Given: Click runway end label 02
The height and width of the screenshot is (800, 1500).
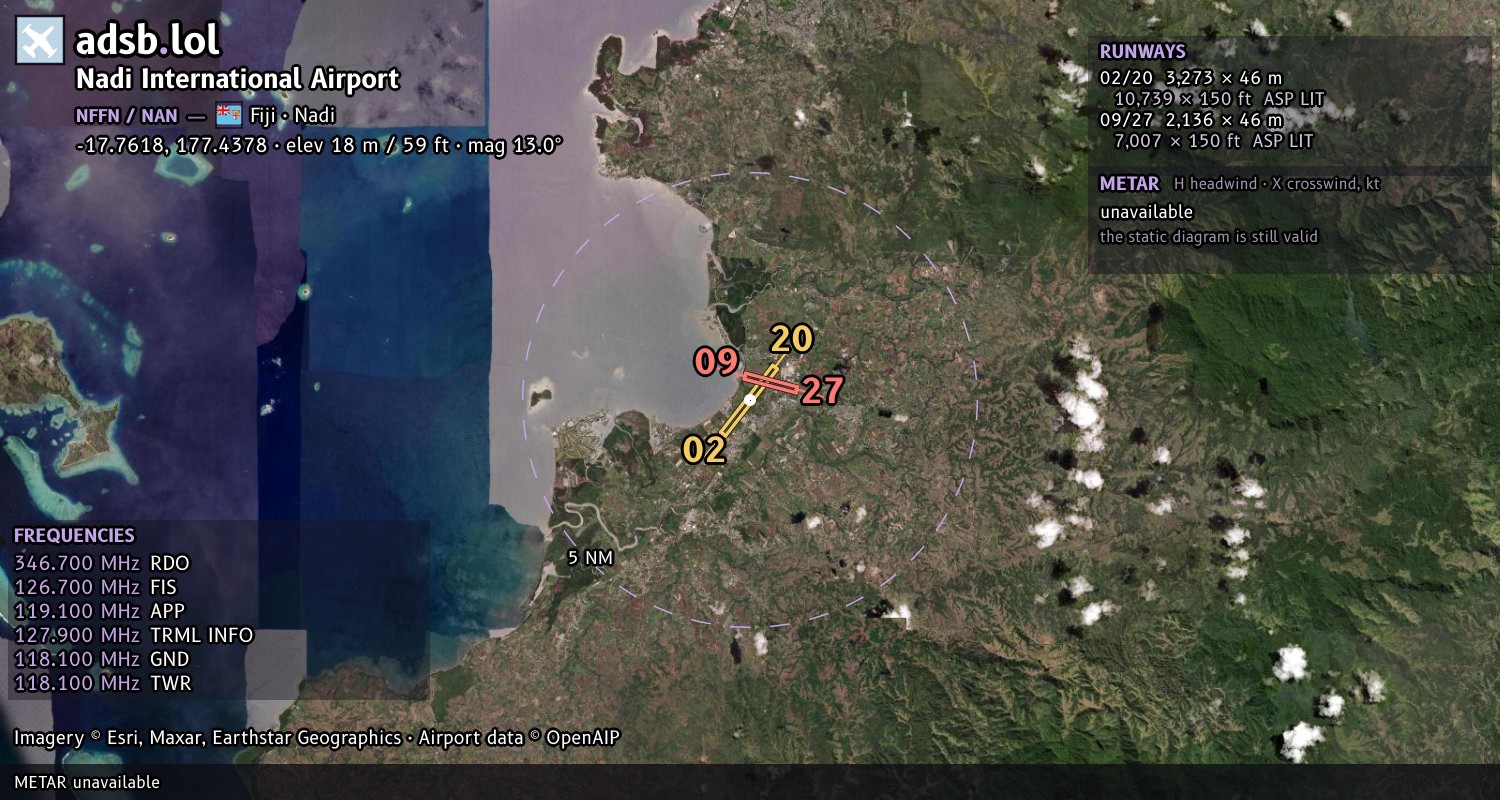Looking at the screenshot, I should coord(704,450).
